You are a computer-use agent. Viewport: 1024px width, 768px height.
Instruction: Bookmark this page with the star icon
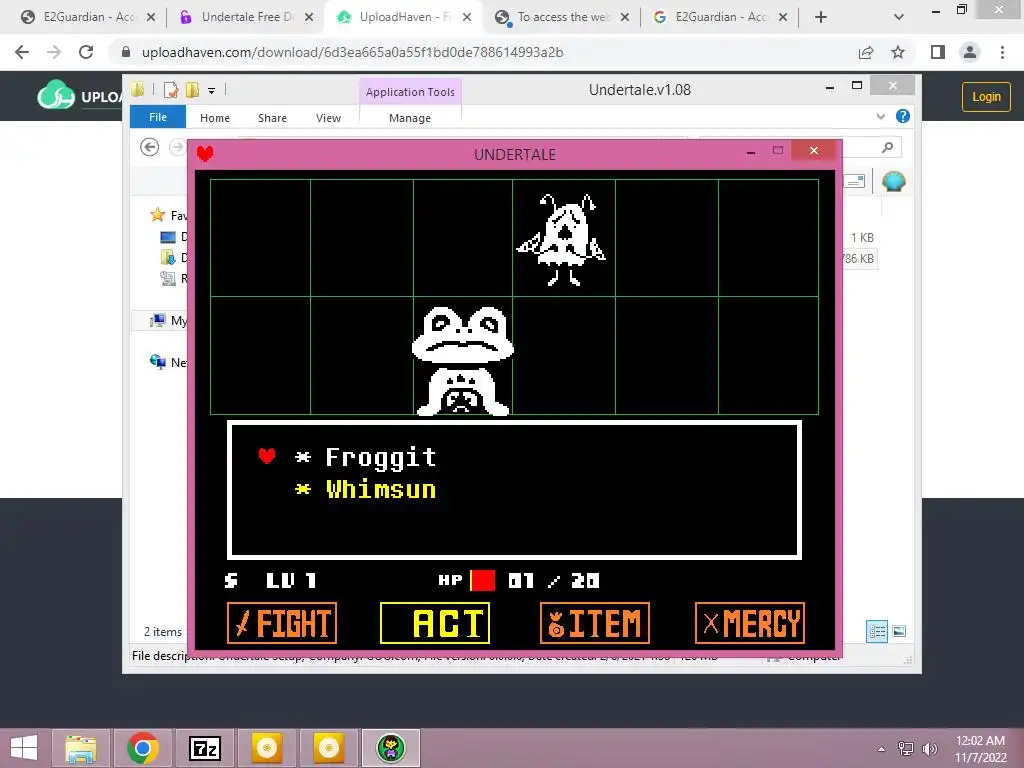point(898,52)
